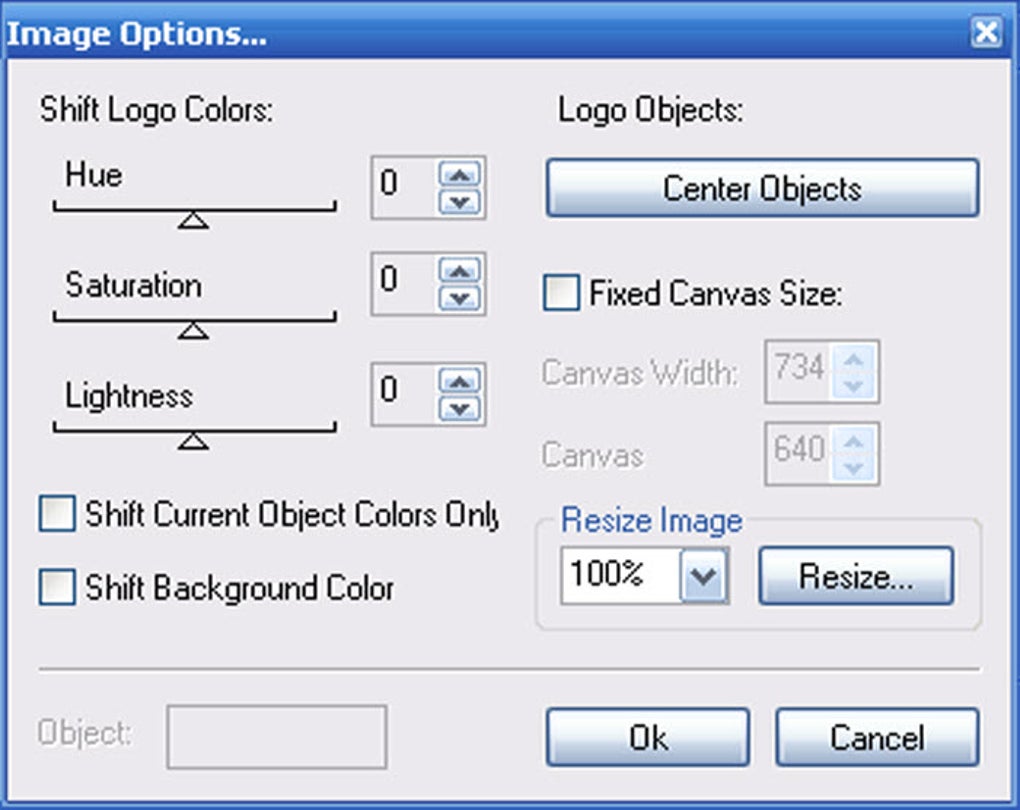Click the Hue decrement down arrow
1020x810 pixels.
point(459,201)
